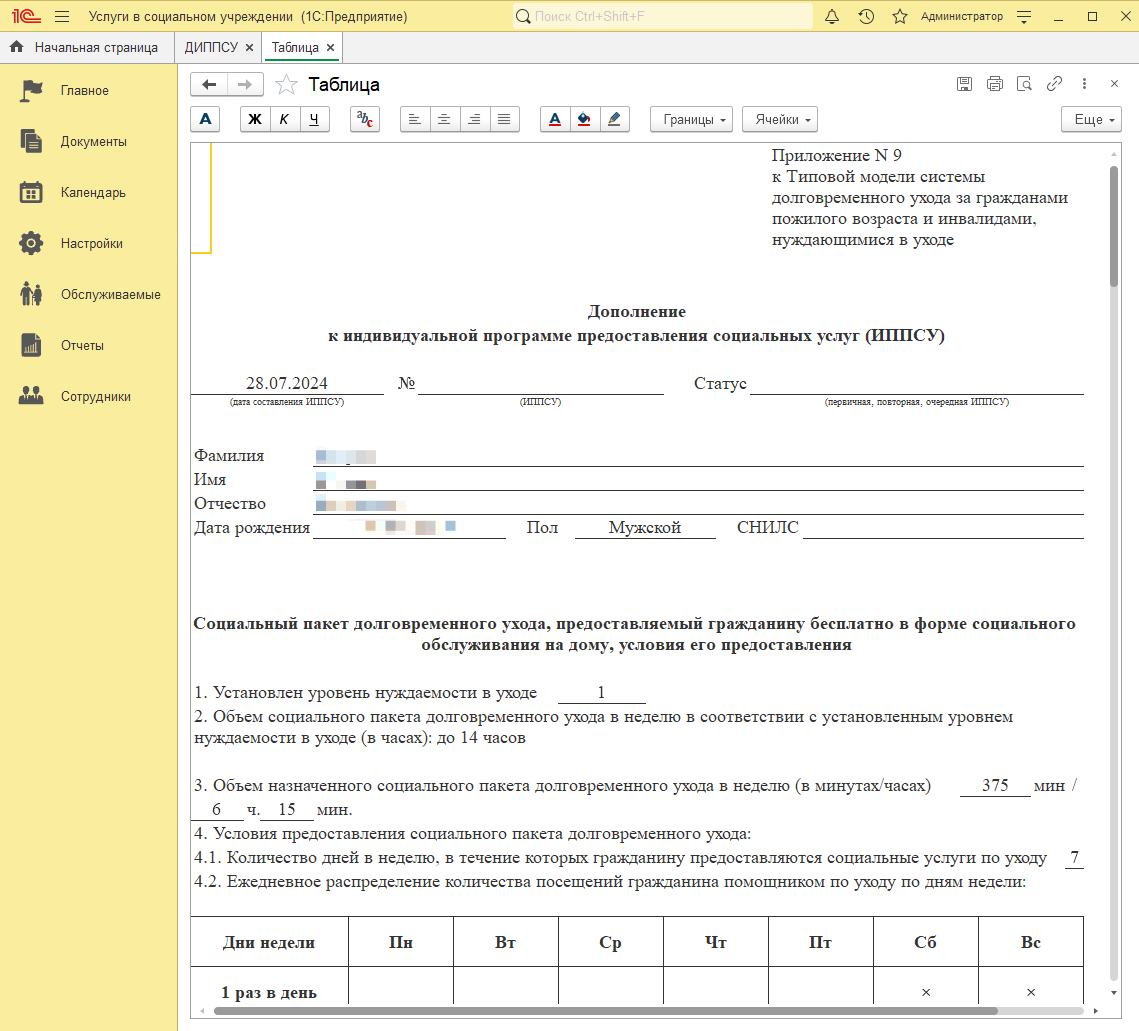Open the Еще menu
The width and height of the screenshot is (1139, 1031).
tap(1091, 119)
